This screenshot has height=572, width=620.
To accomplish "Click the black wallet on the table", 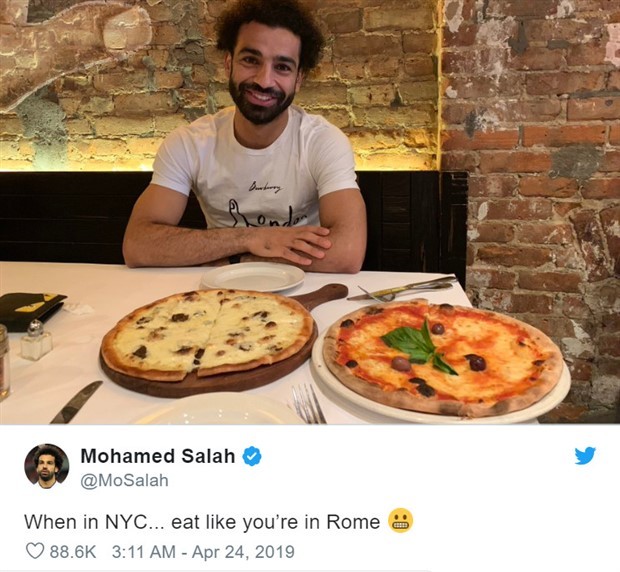I will click(31, 310).
